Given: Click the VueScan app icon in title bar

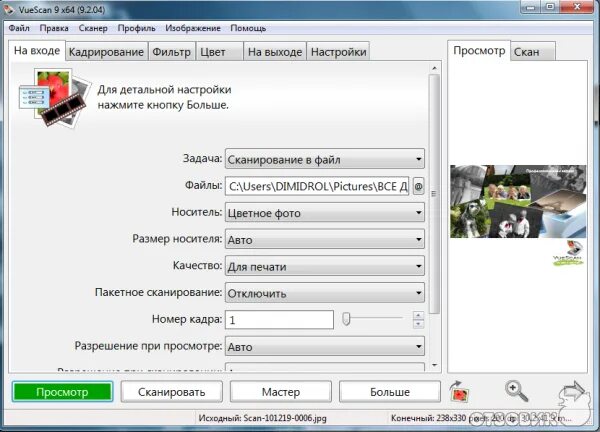Looking at the screenshot, I should point(9,9).
